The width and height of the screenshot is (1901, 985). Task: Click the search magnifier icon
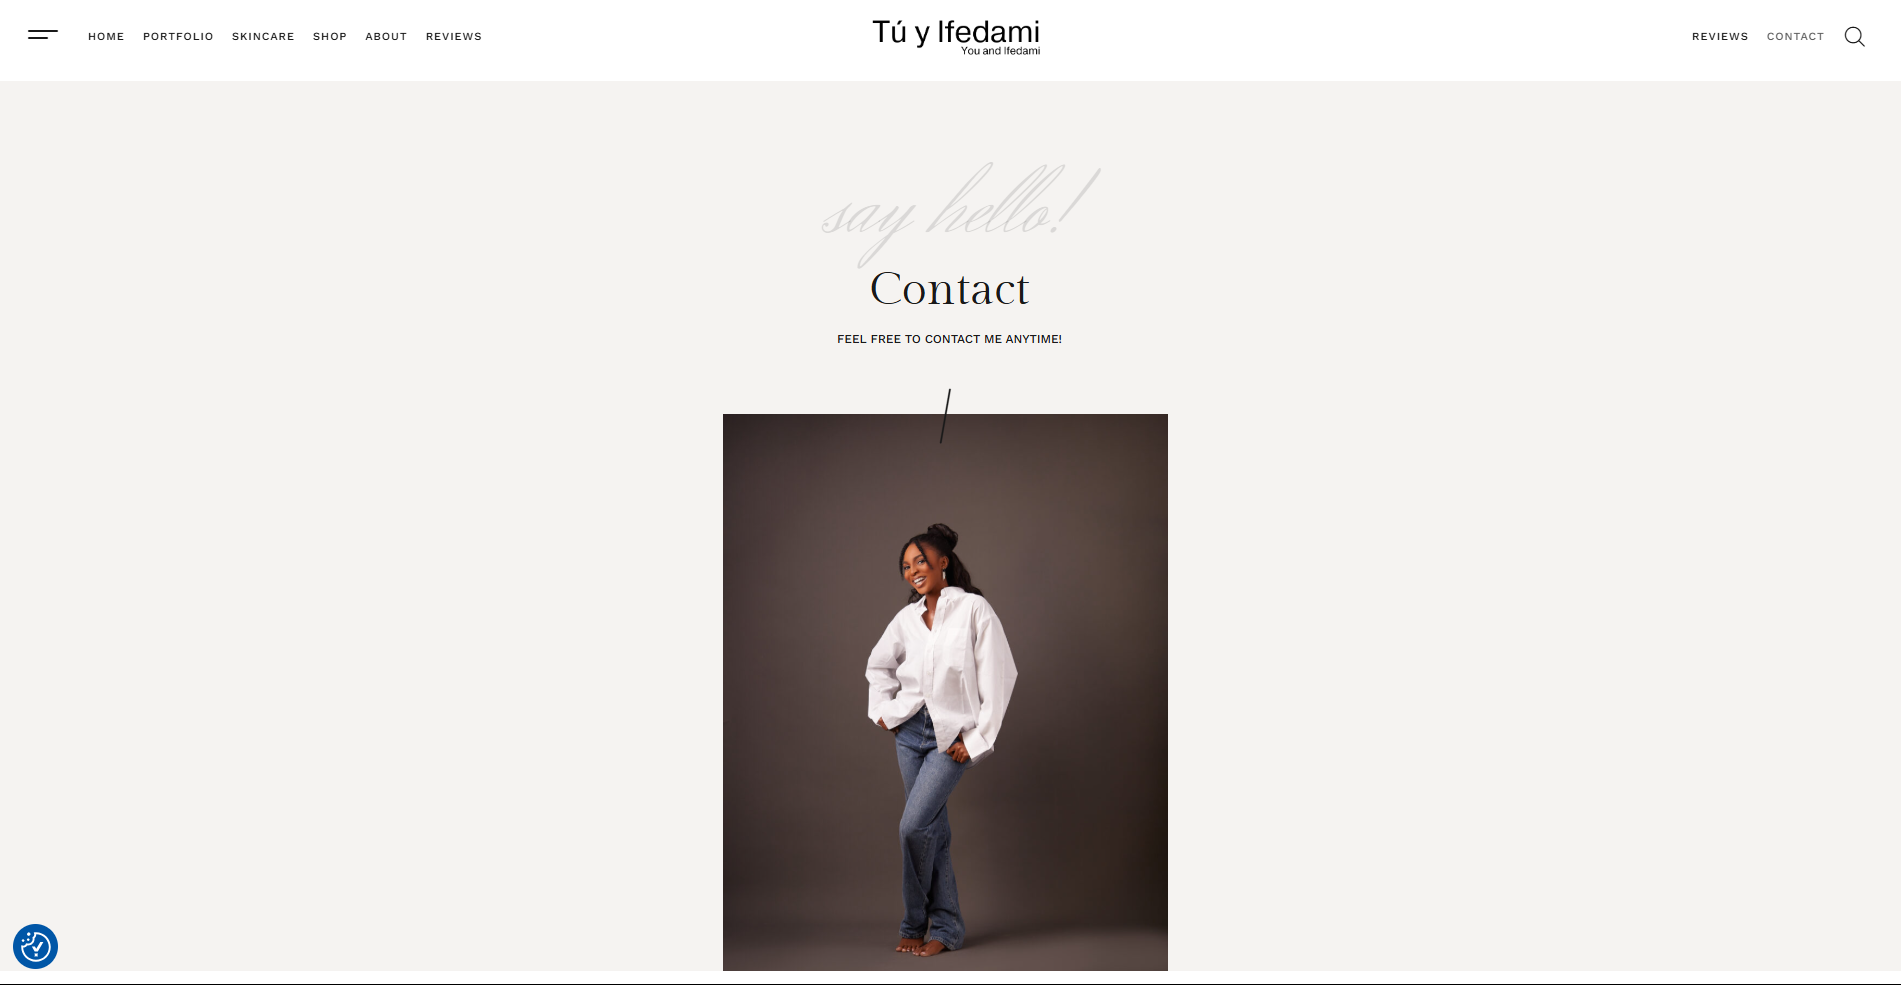1854,37
